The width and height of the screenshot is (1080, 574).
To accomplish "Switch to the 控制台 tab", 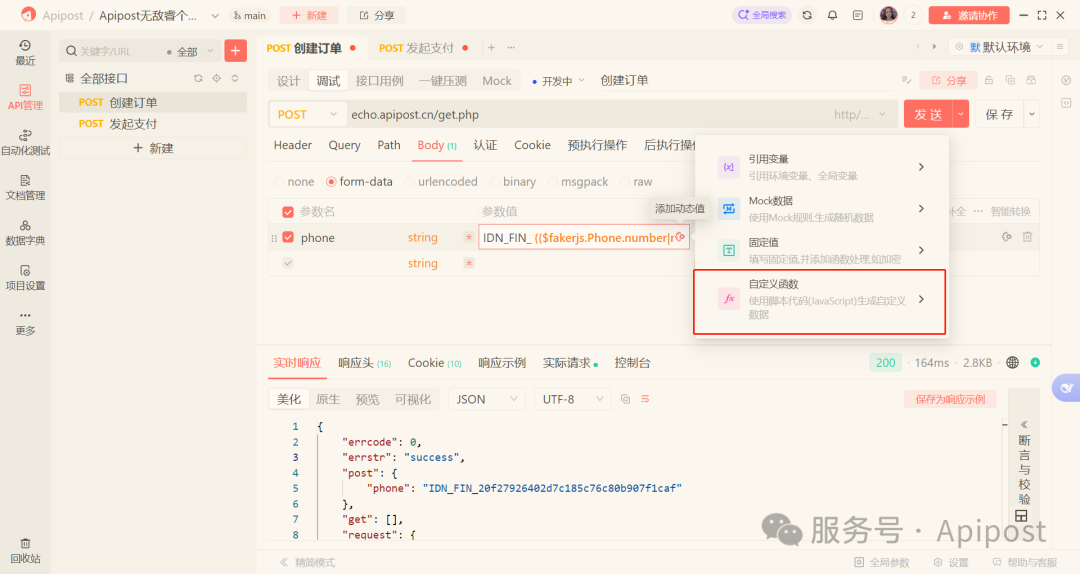I will click(632, 362).
